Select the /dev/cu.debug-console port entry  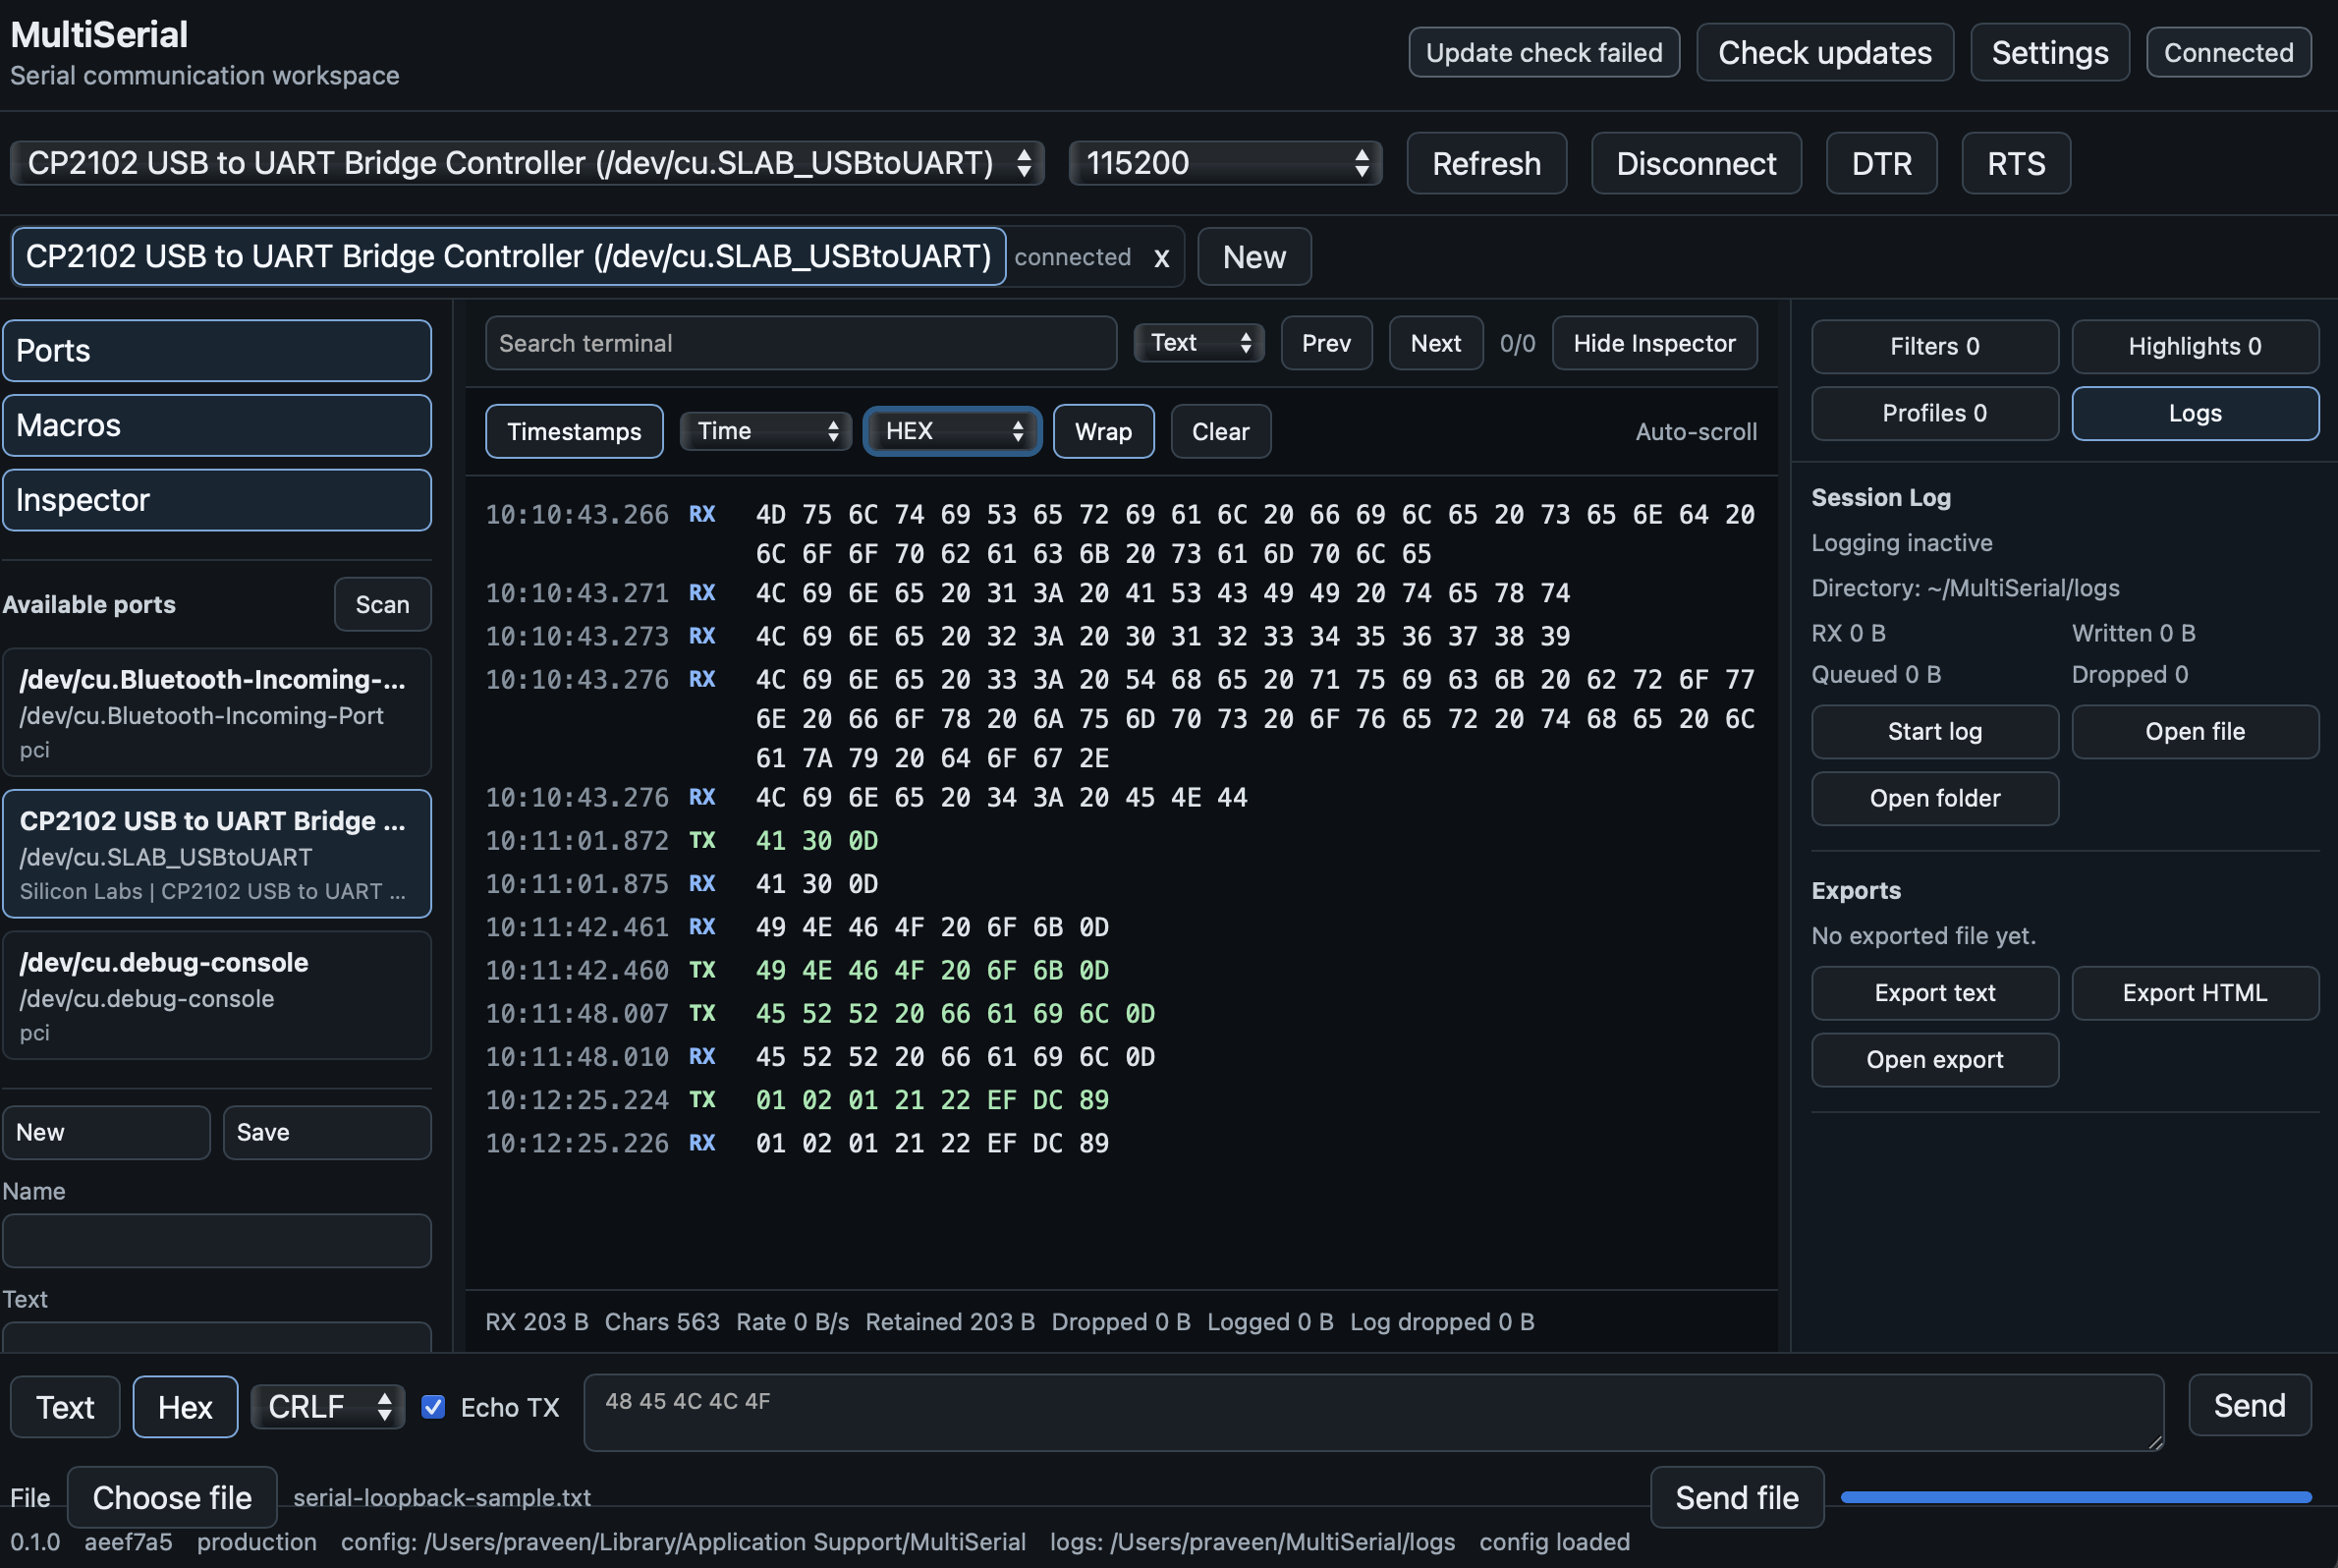pyautogui.click(x=217, y=995)
